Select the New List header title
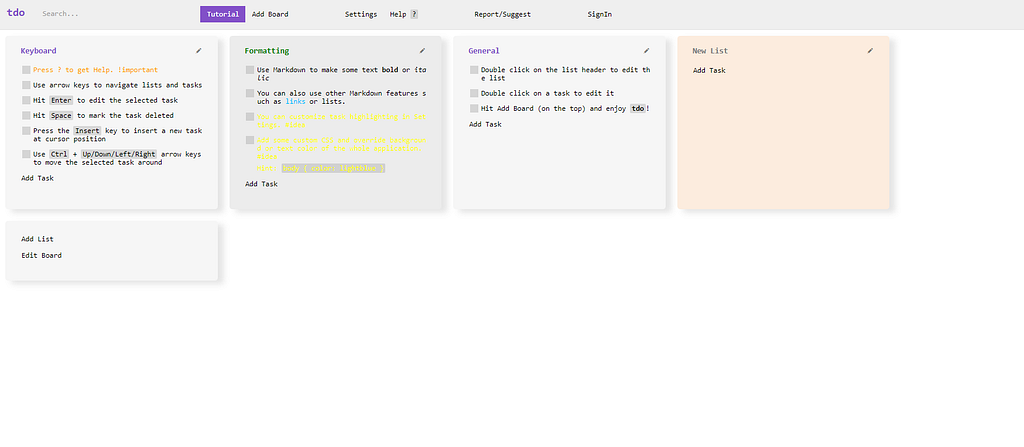The width and height of the screenshot is (1024, 447). click(711, 50)
